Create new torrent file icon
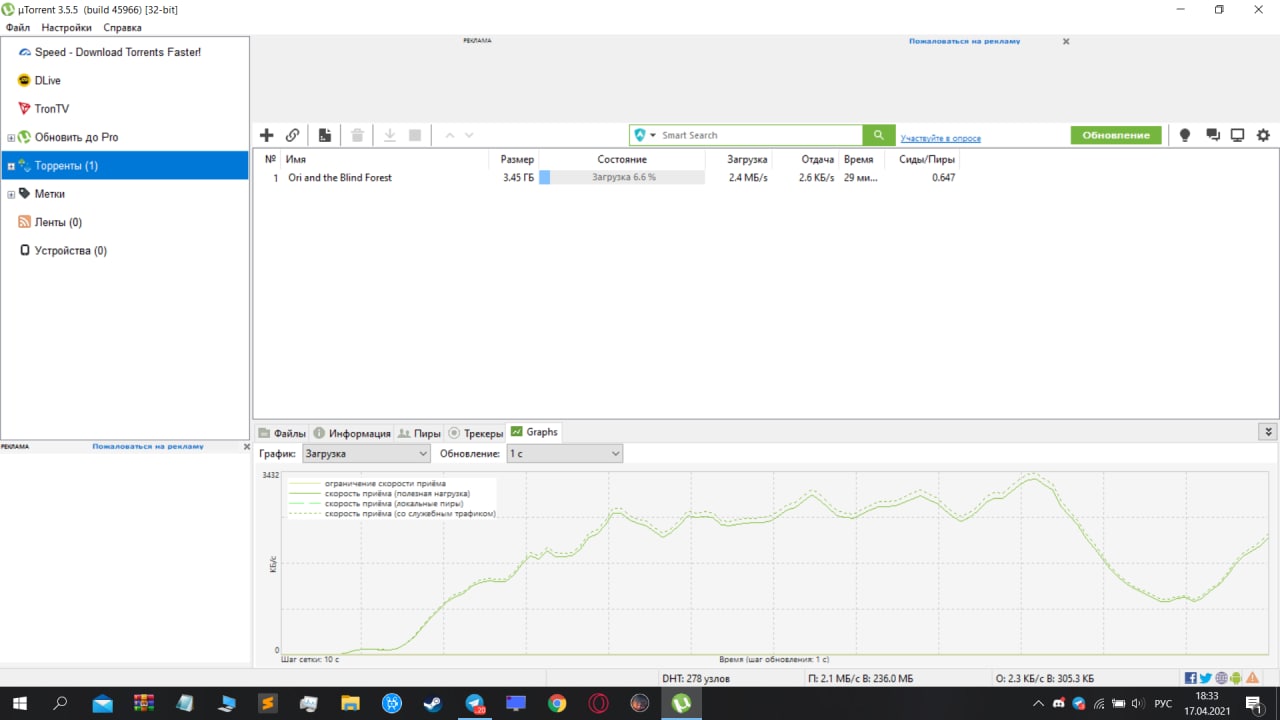Viewport: 1280px width, 720px height. pos(325,135)
